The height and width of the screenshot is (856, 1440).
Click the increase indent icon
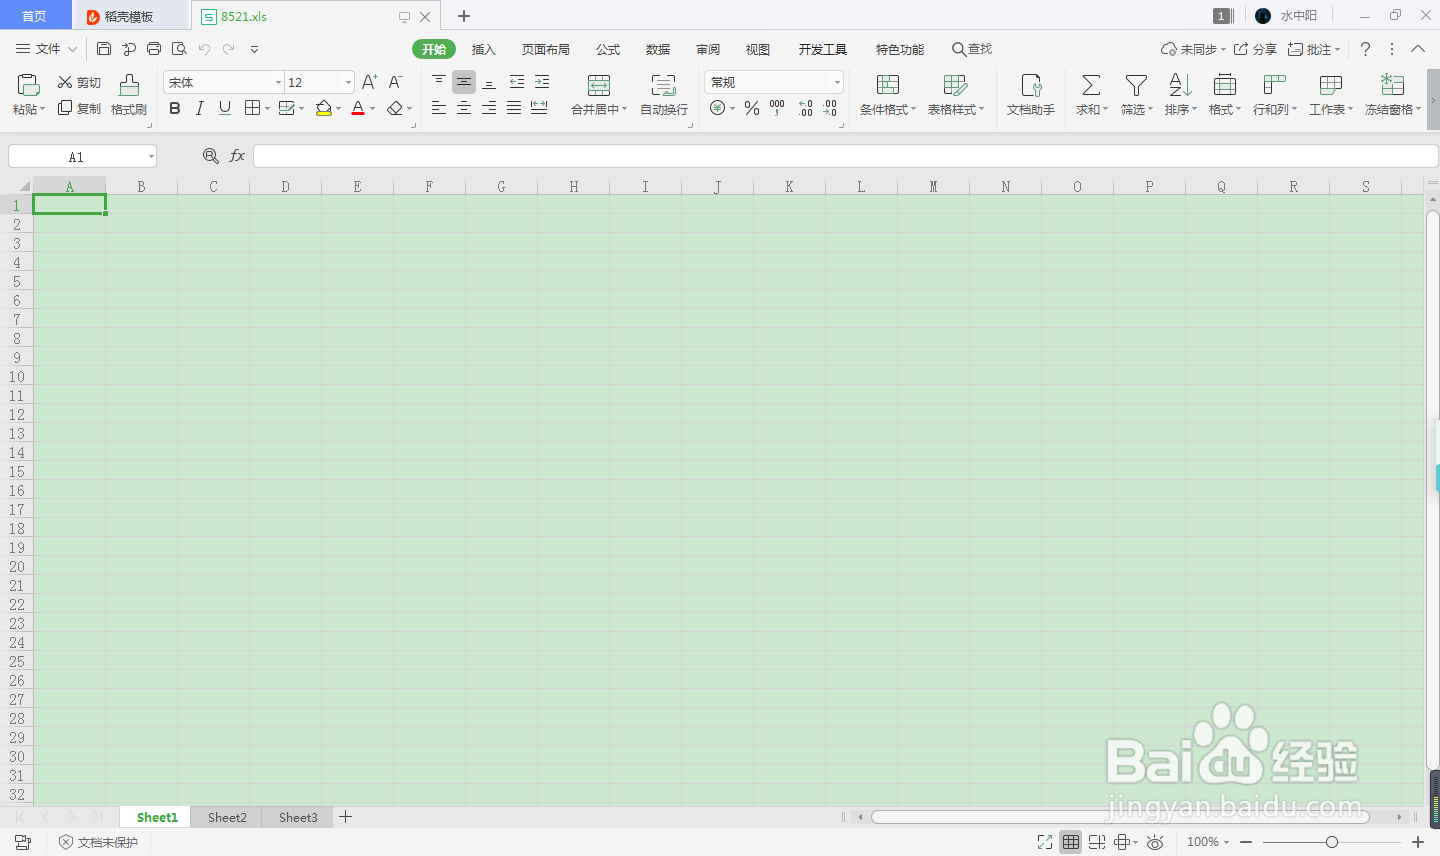coord(542,82)
